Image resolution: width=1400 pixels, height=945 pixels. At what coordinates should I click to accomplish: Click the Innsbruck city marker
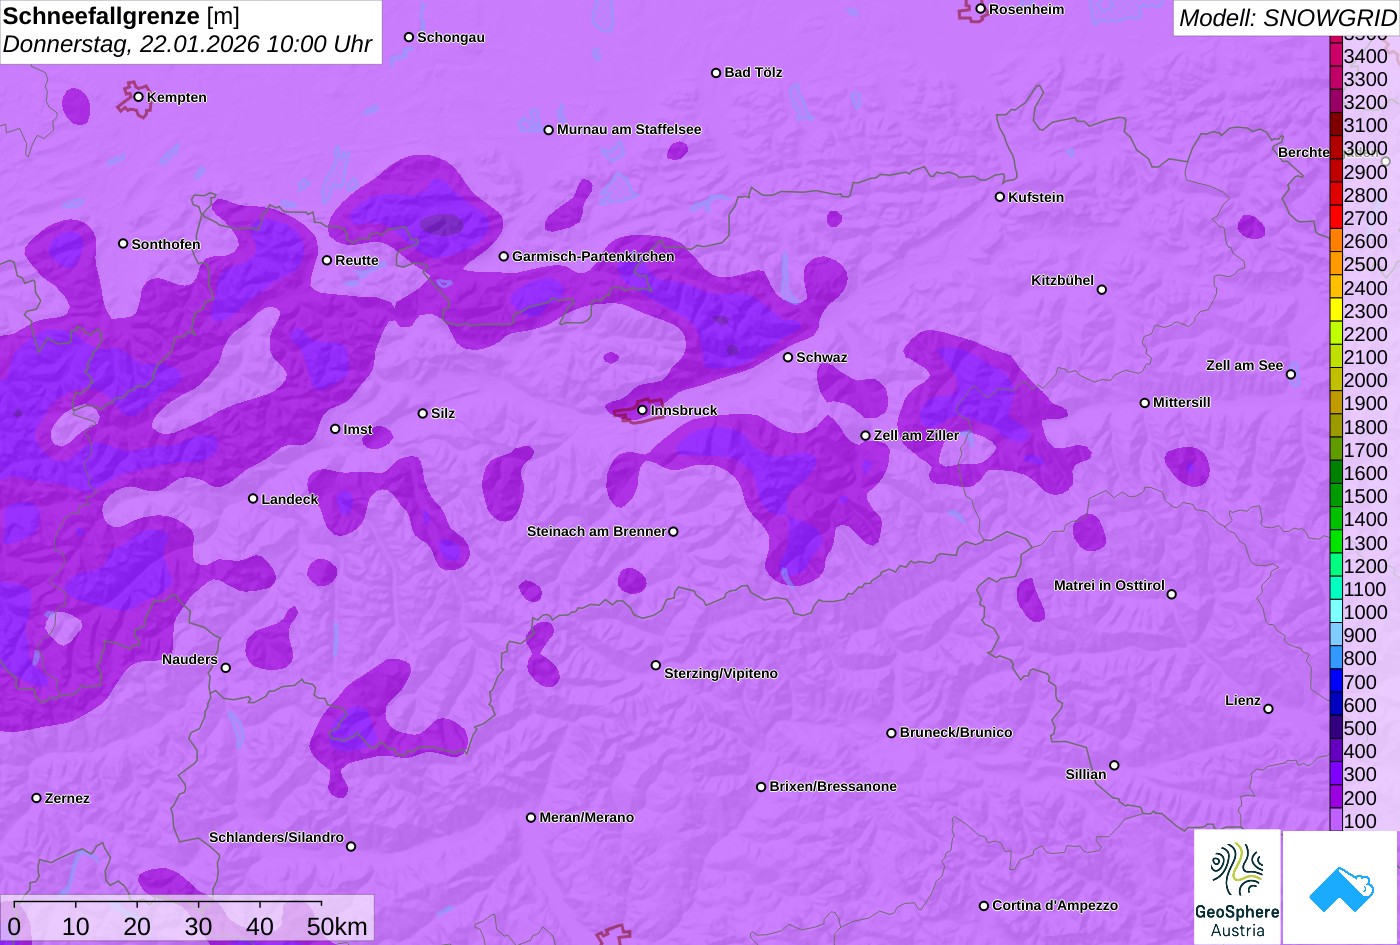click(x=642, y=410)
